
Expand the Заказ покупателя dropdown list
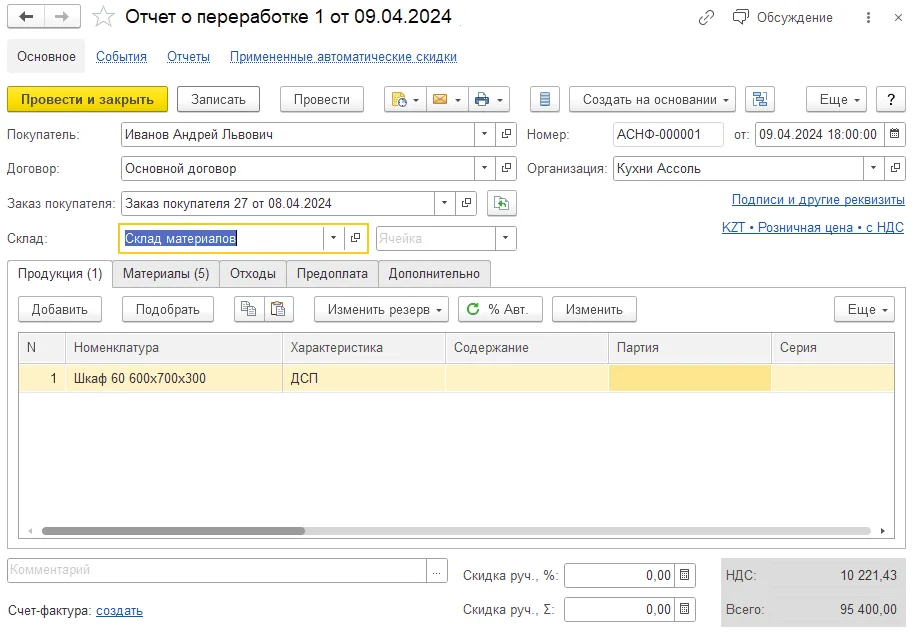pos(444,203)
